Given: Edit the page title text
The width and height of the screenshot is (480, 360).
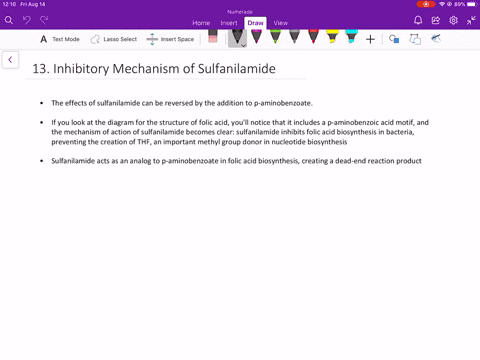Looking at the screenshot, I should point(154,69).
